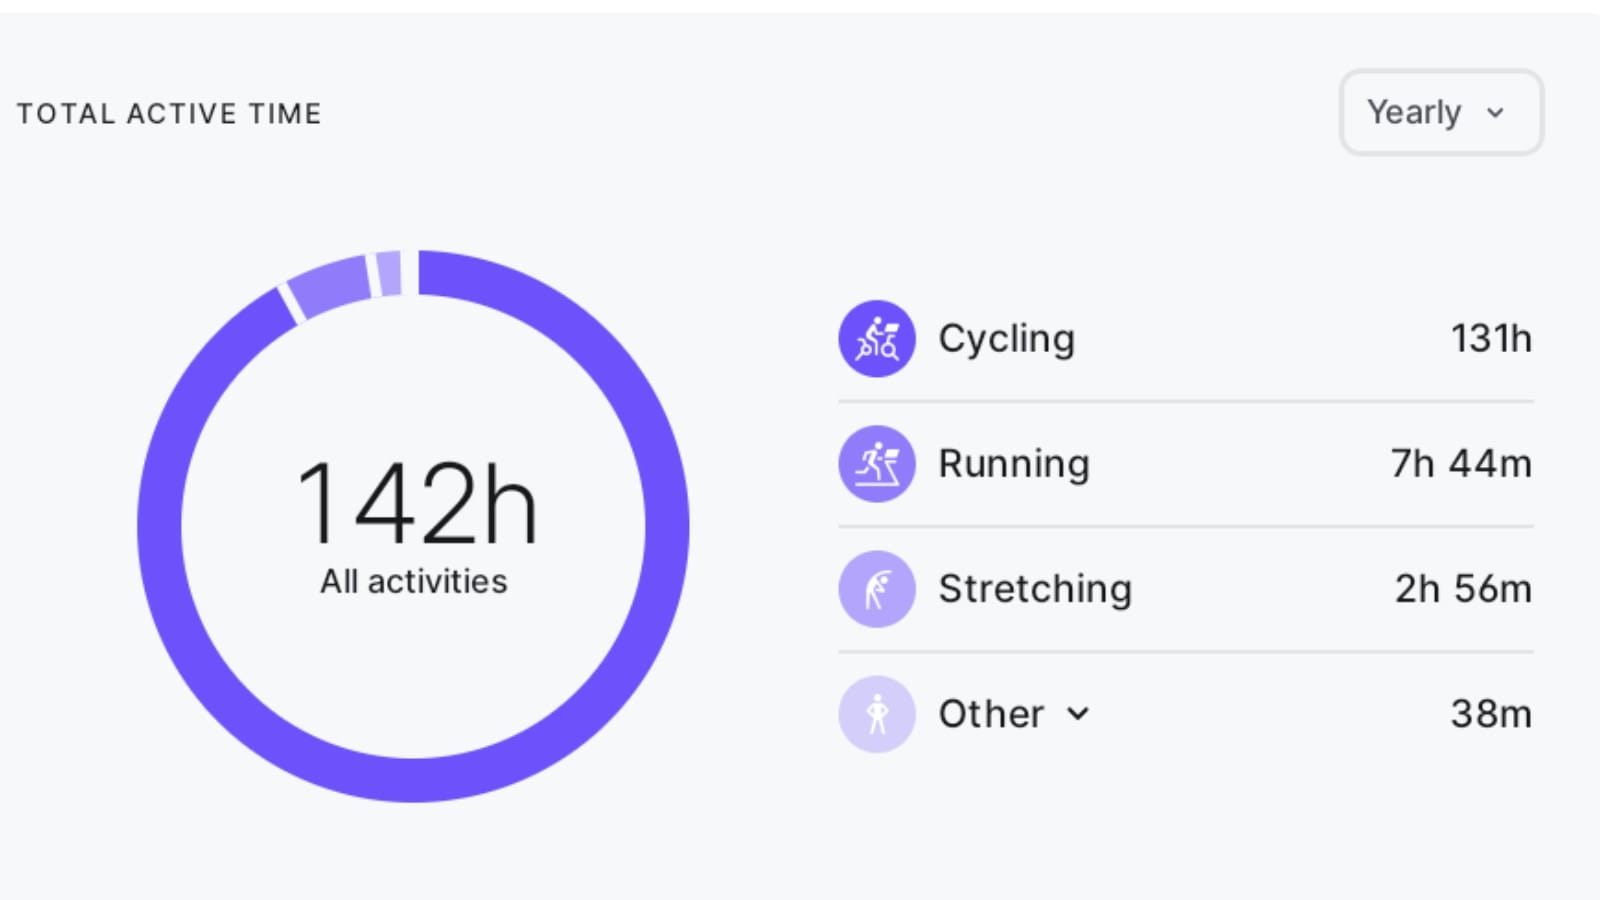The image size is (1600, 900).
Task: Expand the Other activities chevron
Action: pos(1078,714)
